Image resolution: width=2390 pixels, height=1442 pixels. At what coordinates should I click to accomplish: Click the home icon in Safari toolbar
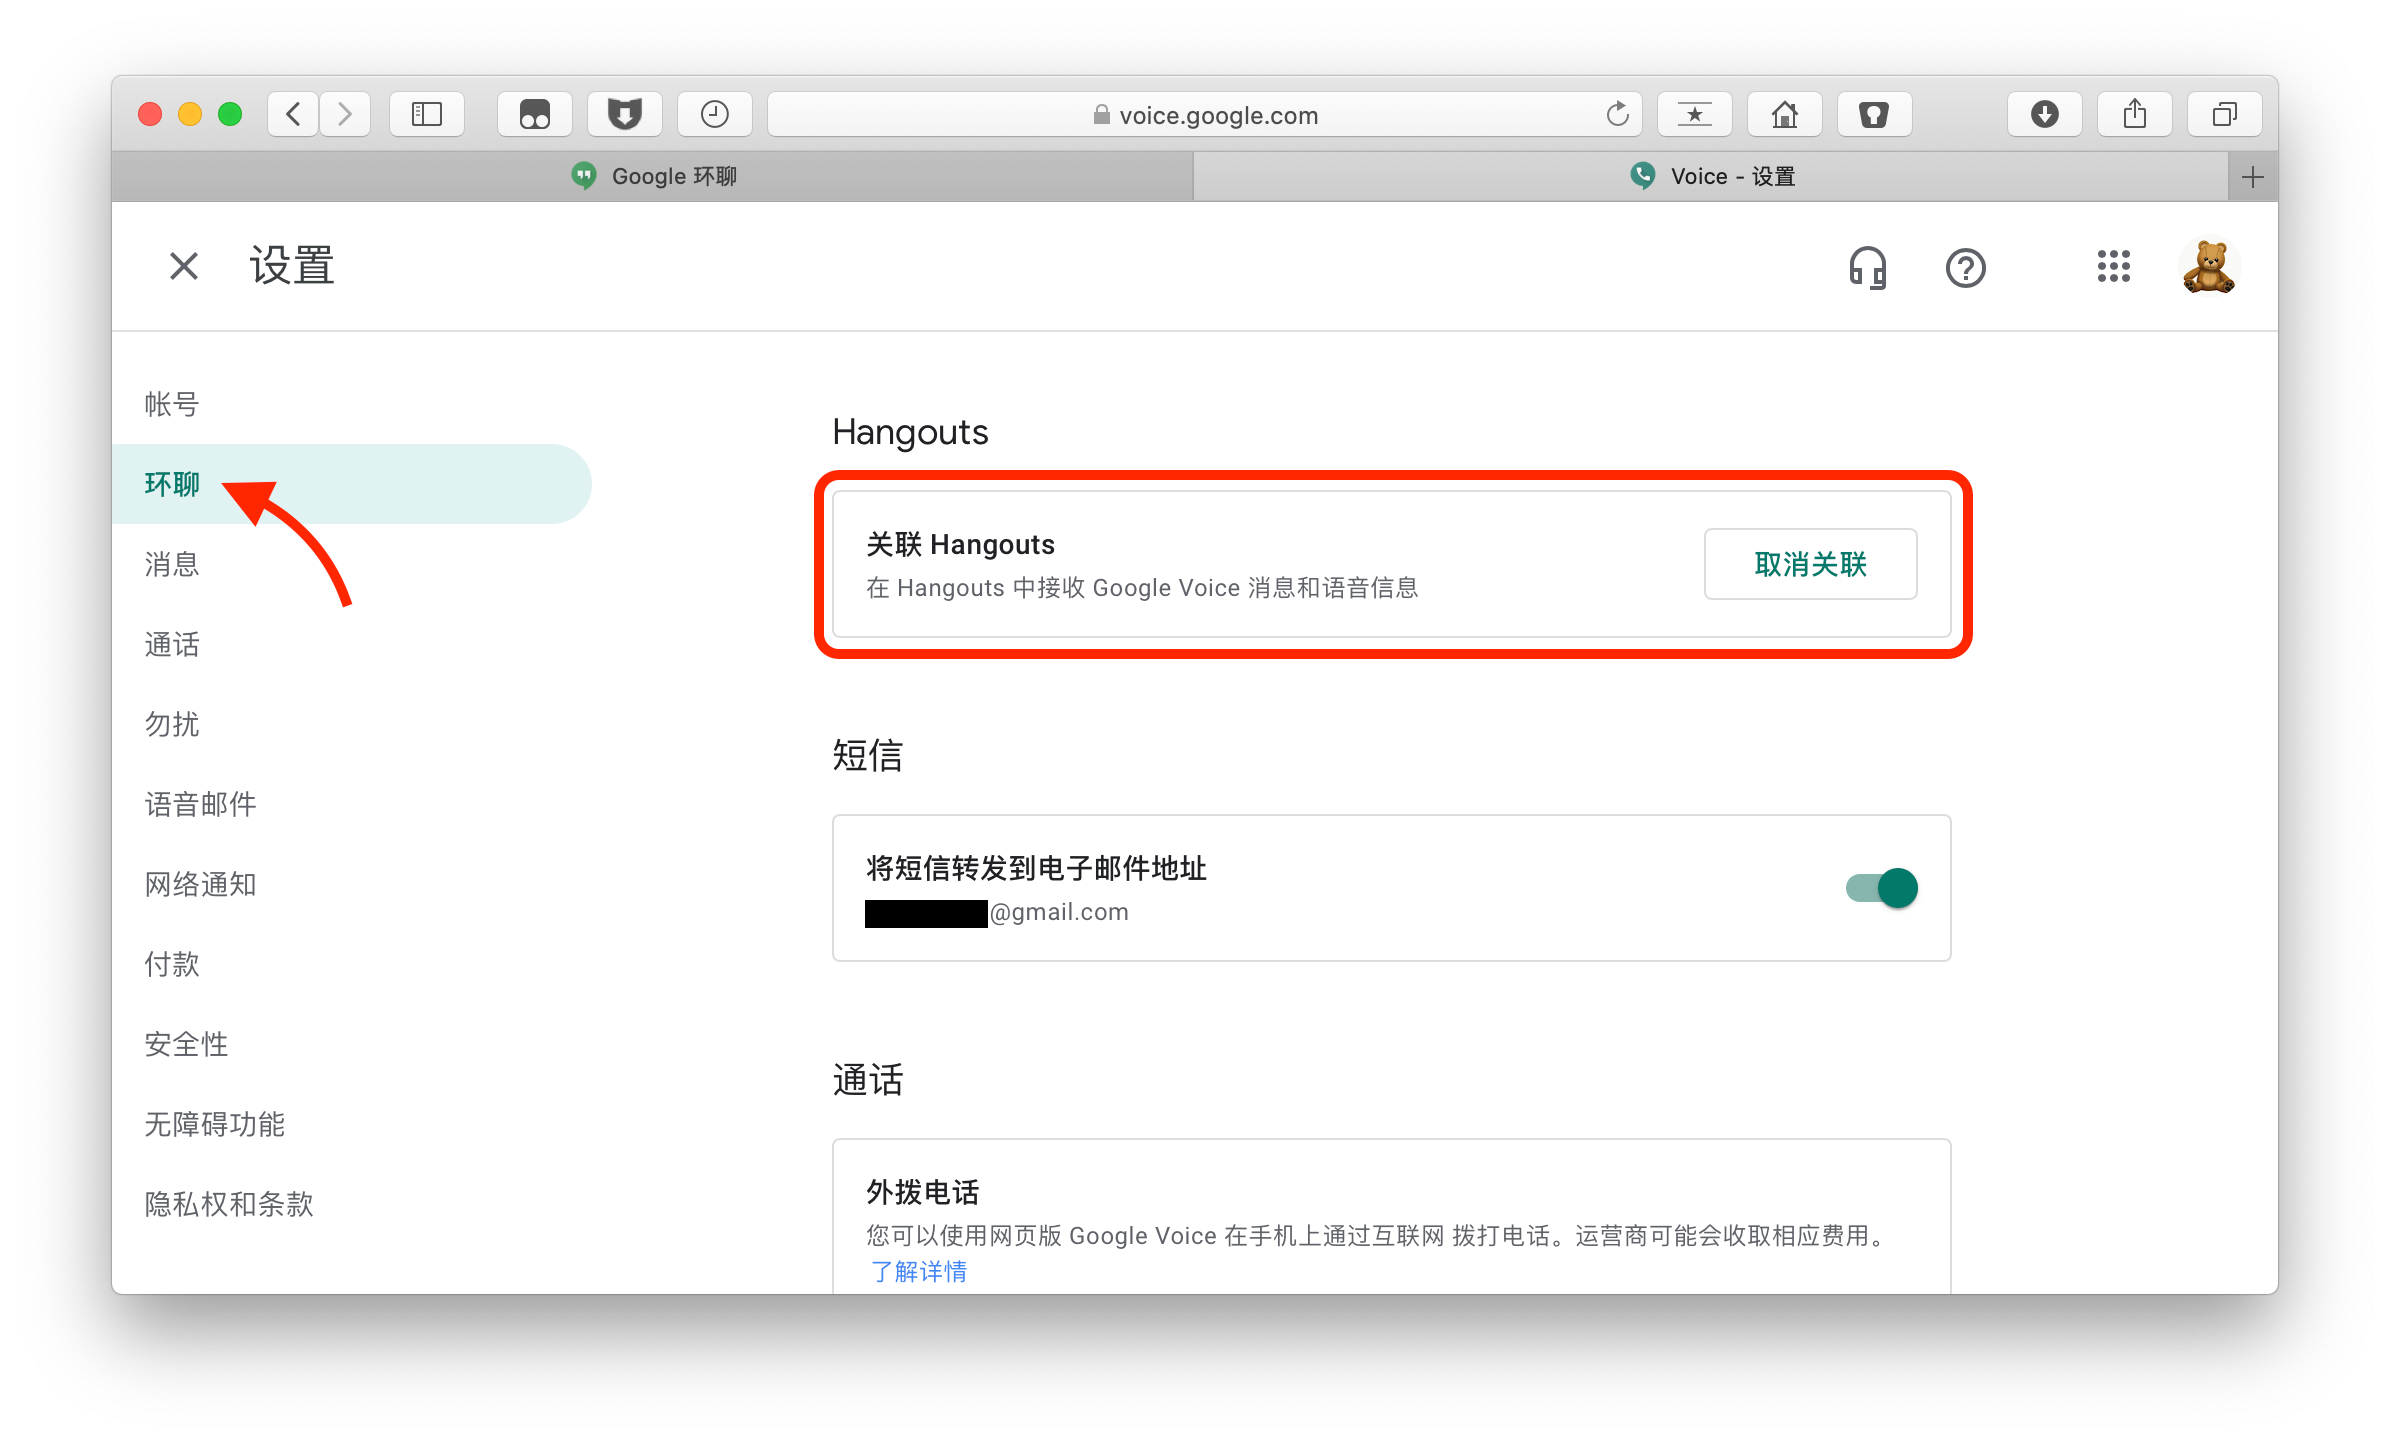[x=1785, y=115]
